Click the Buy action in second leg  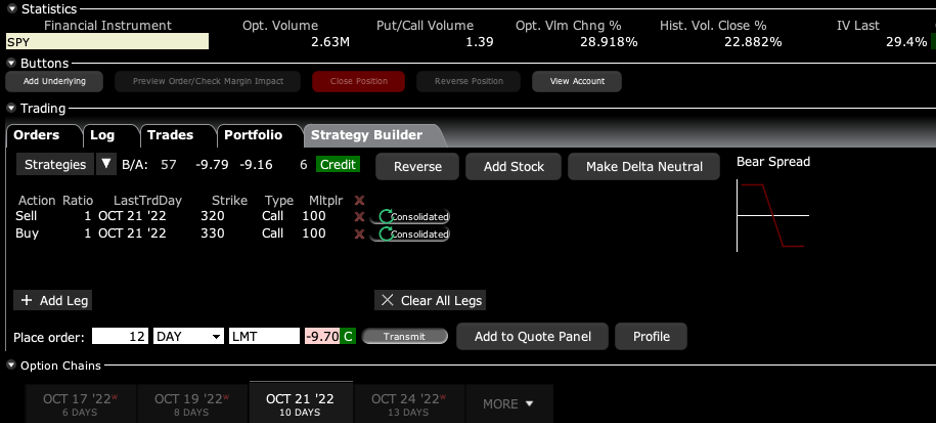click(27, 233)
